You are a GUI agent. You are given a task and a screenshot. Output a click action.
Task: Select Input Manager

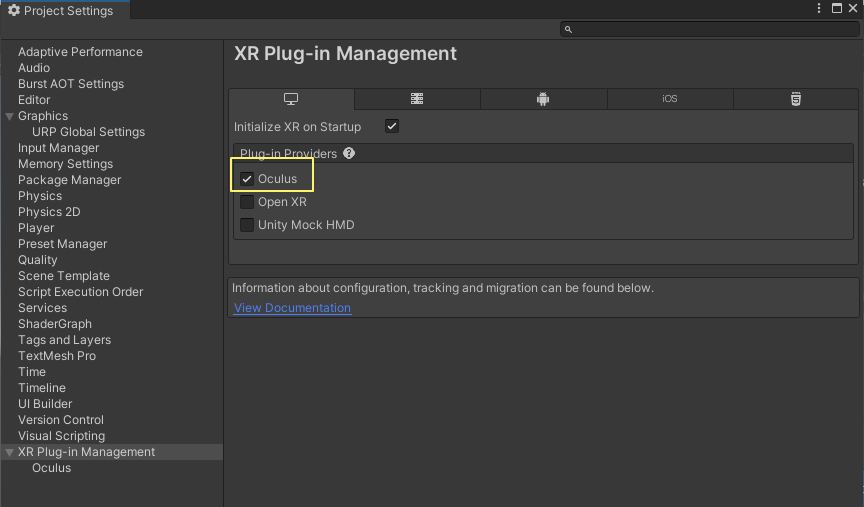58,148
